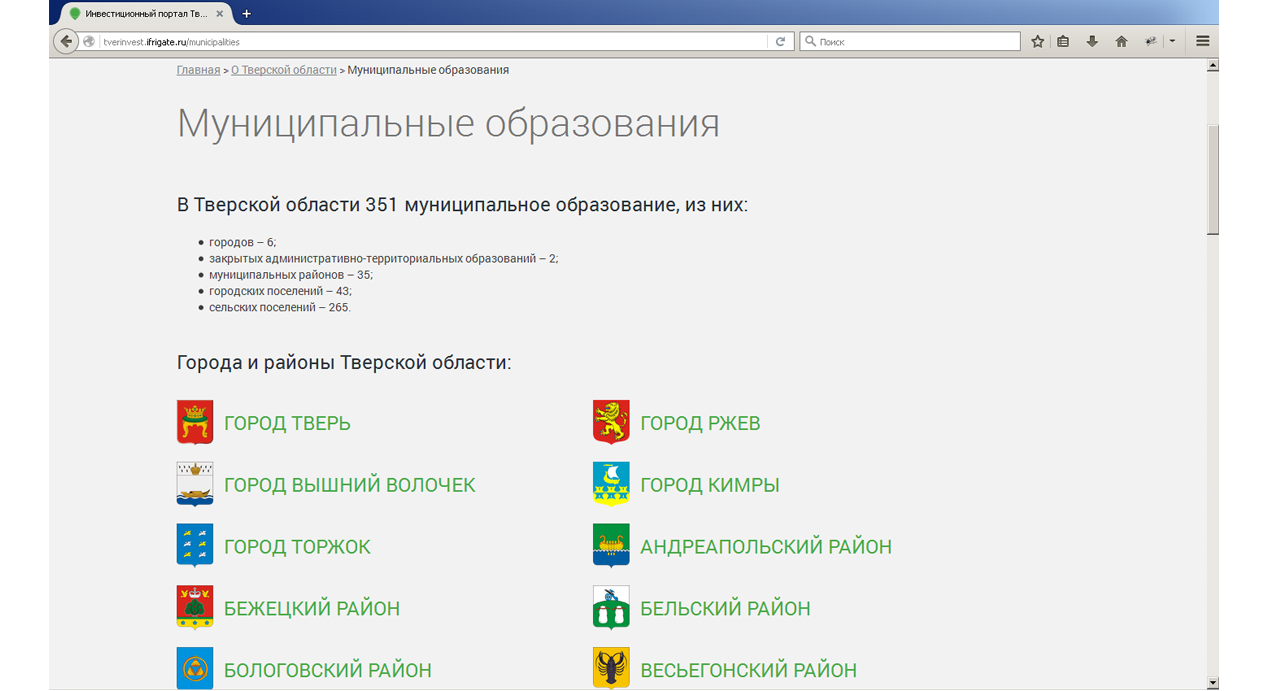Screen dimensions: 1264x691
Task: Click the Bezhetsky district coat of arms
Action: [x=195, y=608]
